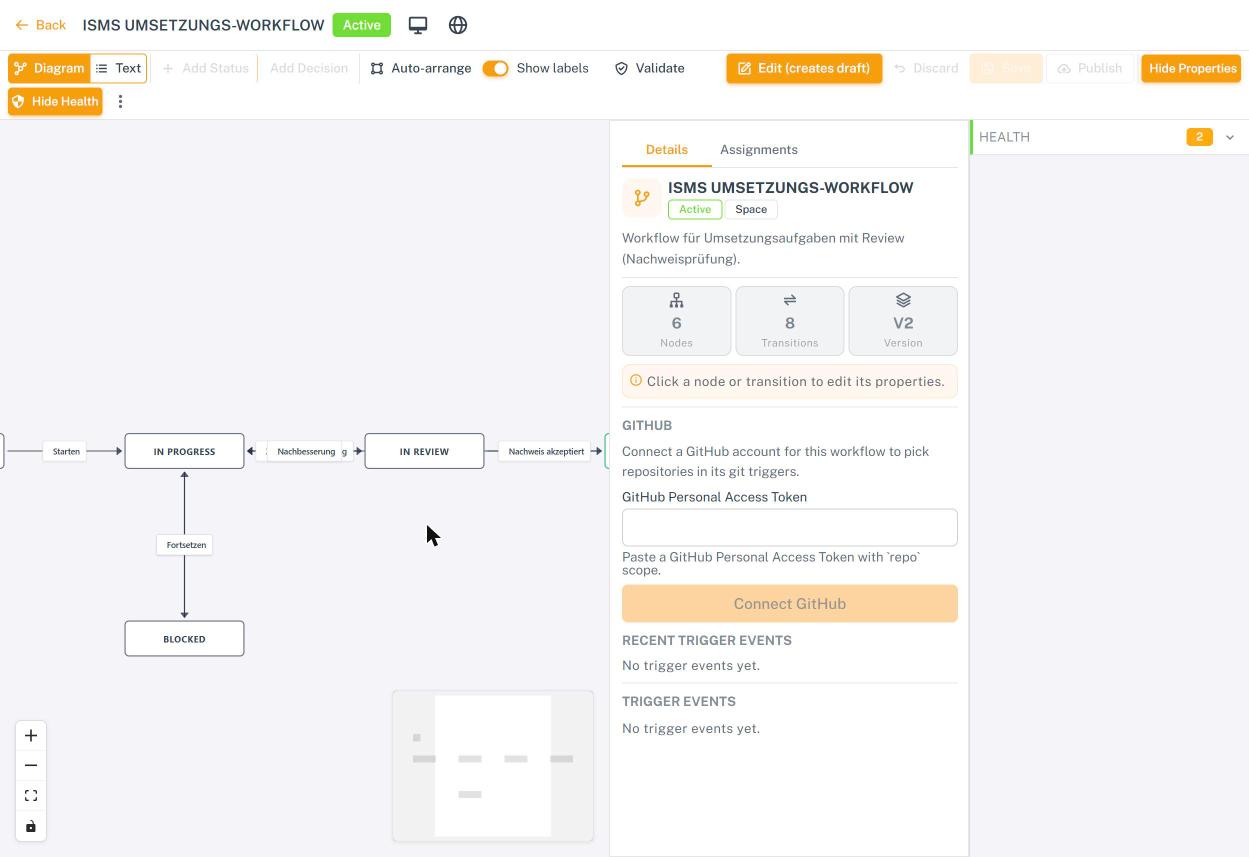
Task: Zoom out the diagram canvas
Action: (31, 766)
